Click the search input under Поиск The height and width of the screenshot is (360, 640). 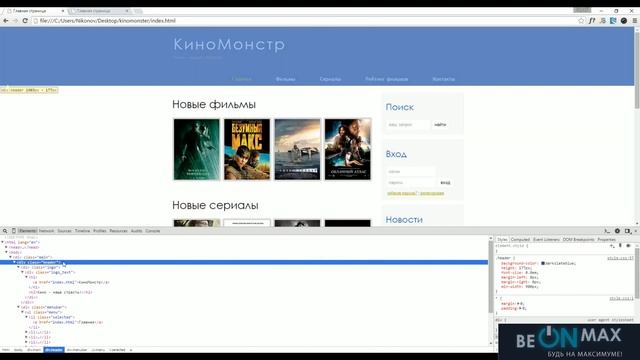(x=408, y=124)
